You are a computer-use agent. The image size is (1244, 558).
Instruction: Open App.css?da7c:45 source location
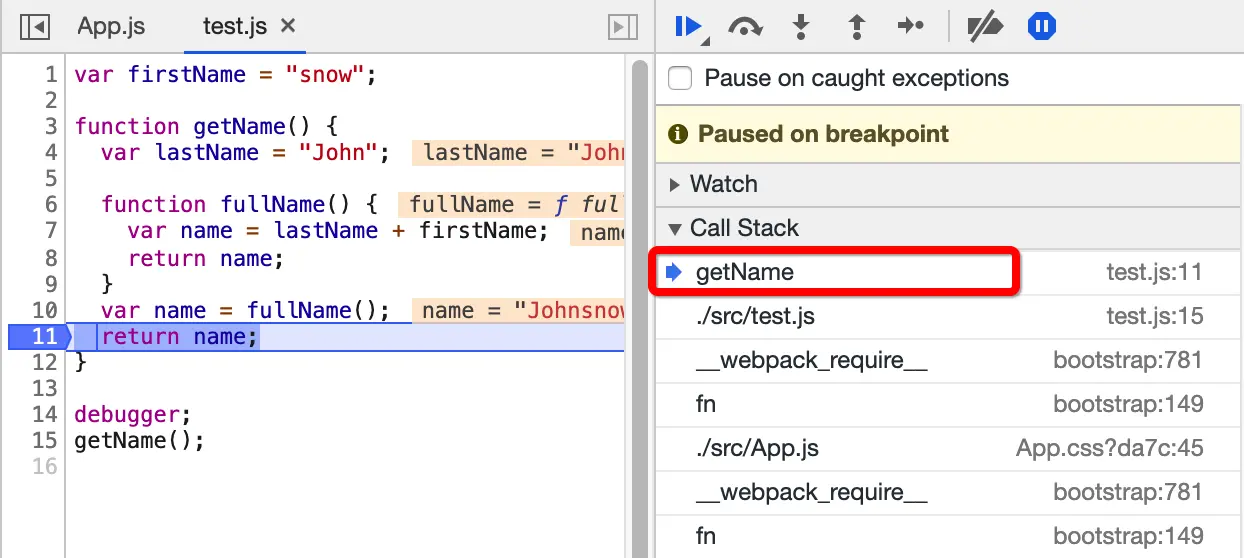click(1109, 448)
